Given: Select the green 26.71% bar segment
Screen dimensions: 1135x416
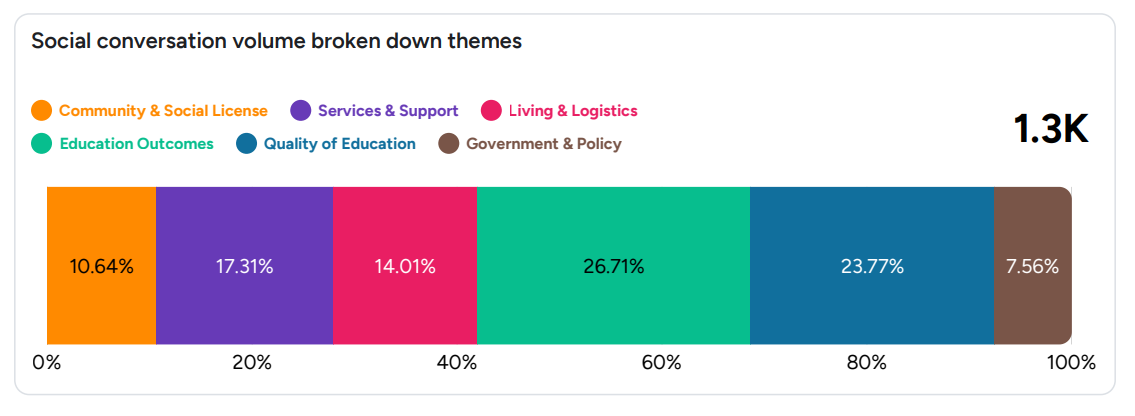Looking at the screenshot, I should tap(613, 266).
